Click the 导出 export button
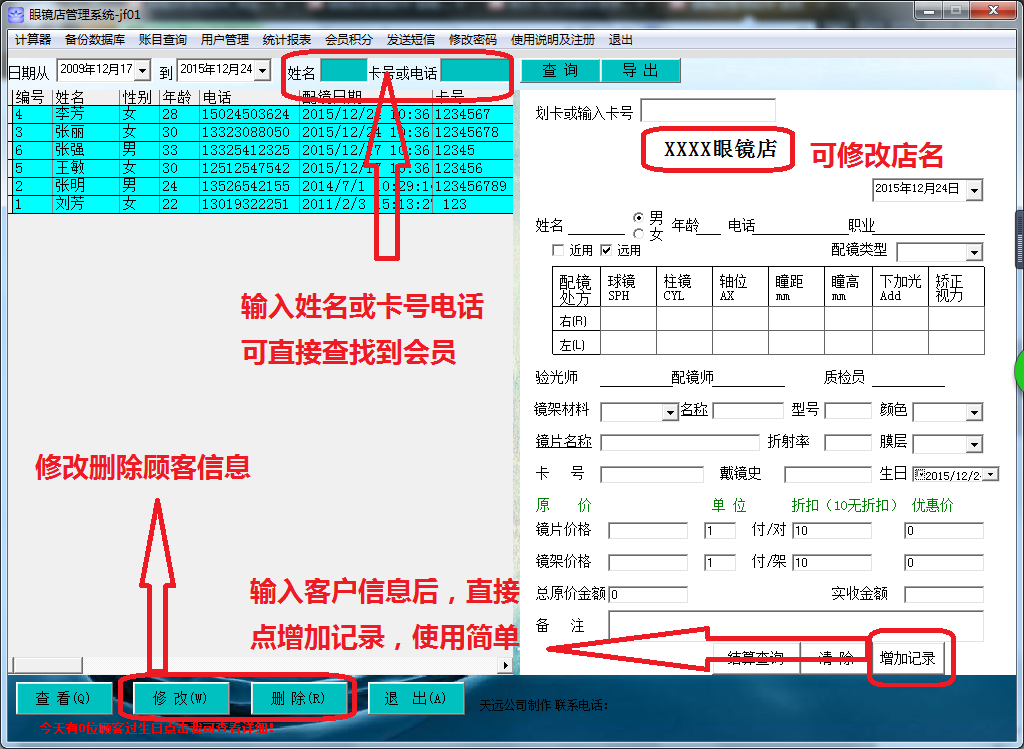The image size is (1024, 749). point(640,71)
